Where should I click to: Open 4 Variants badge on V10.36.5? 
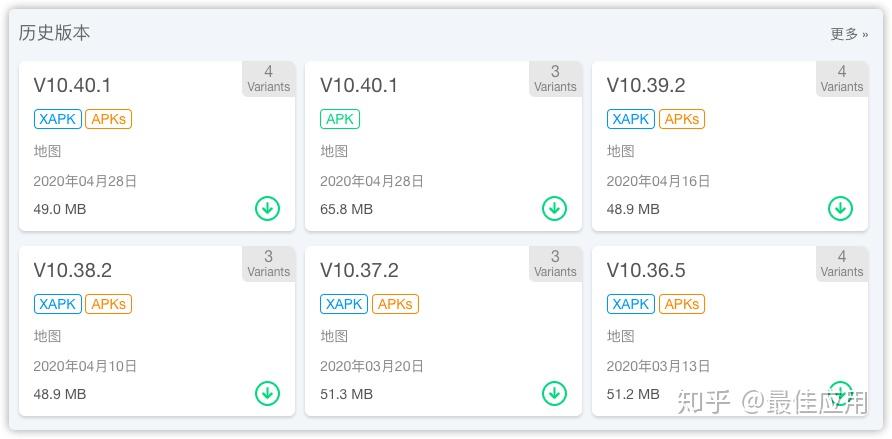coord(842,264)
